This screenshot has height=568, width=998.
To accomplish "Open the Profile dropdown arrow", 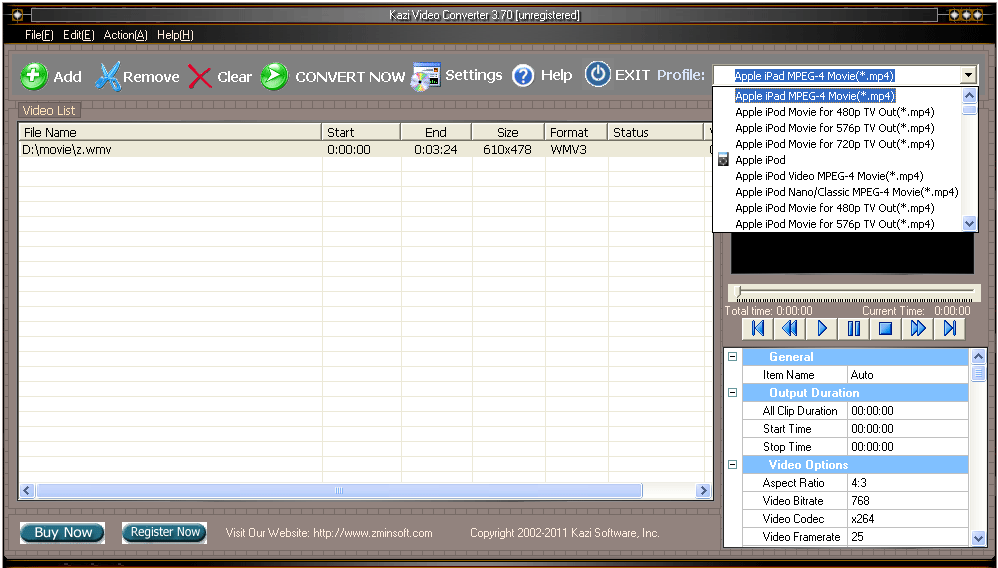I will [x=968, y=75].
